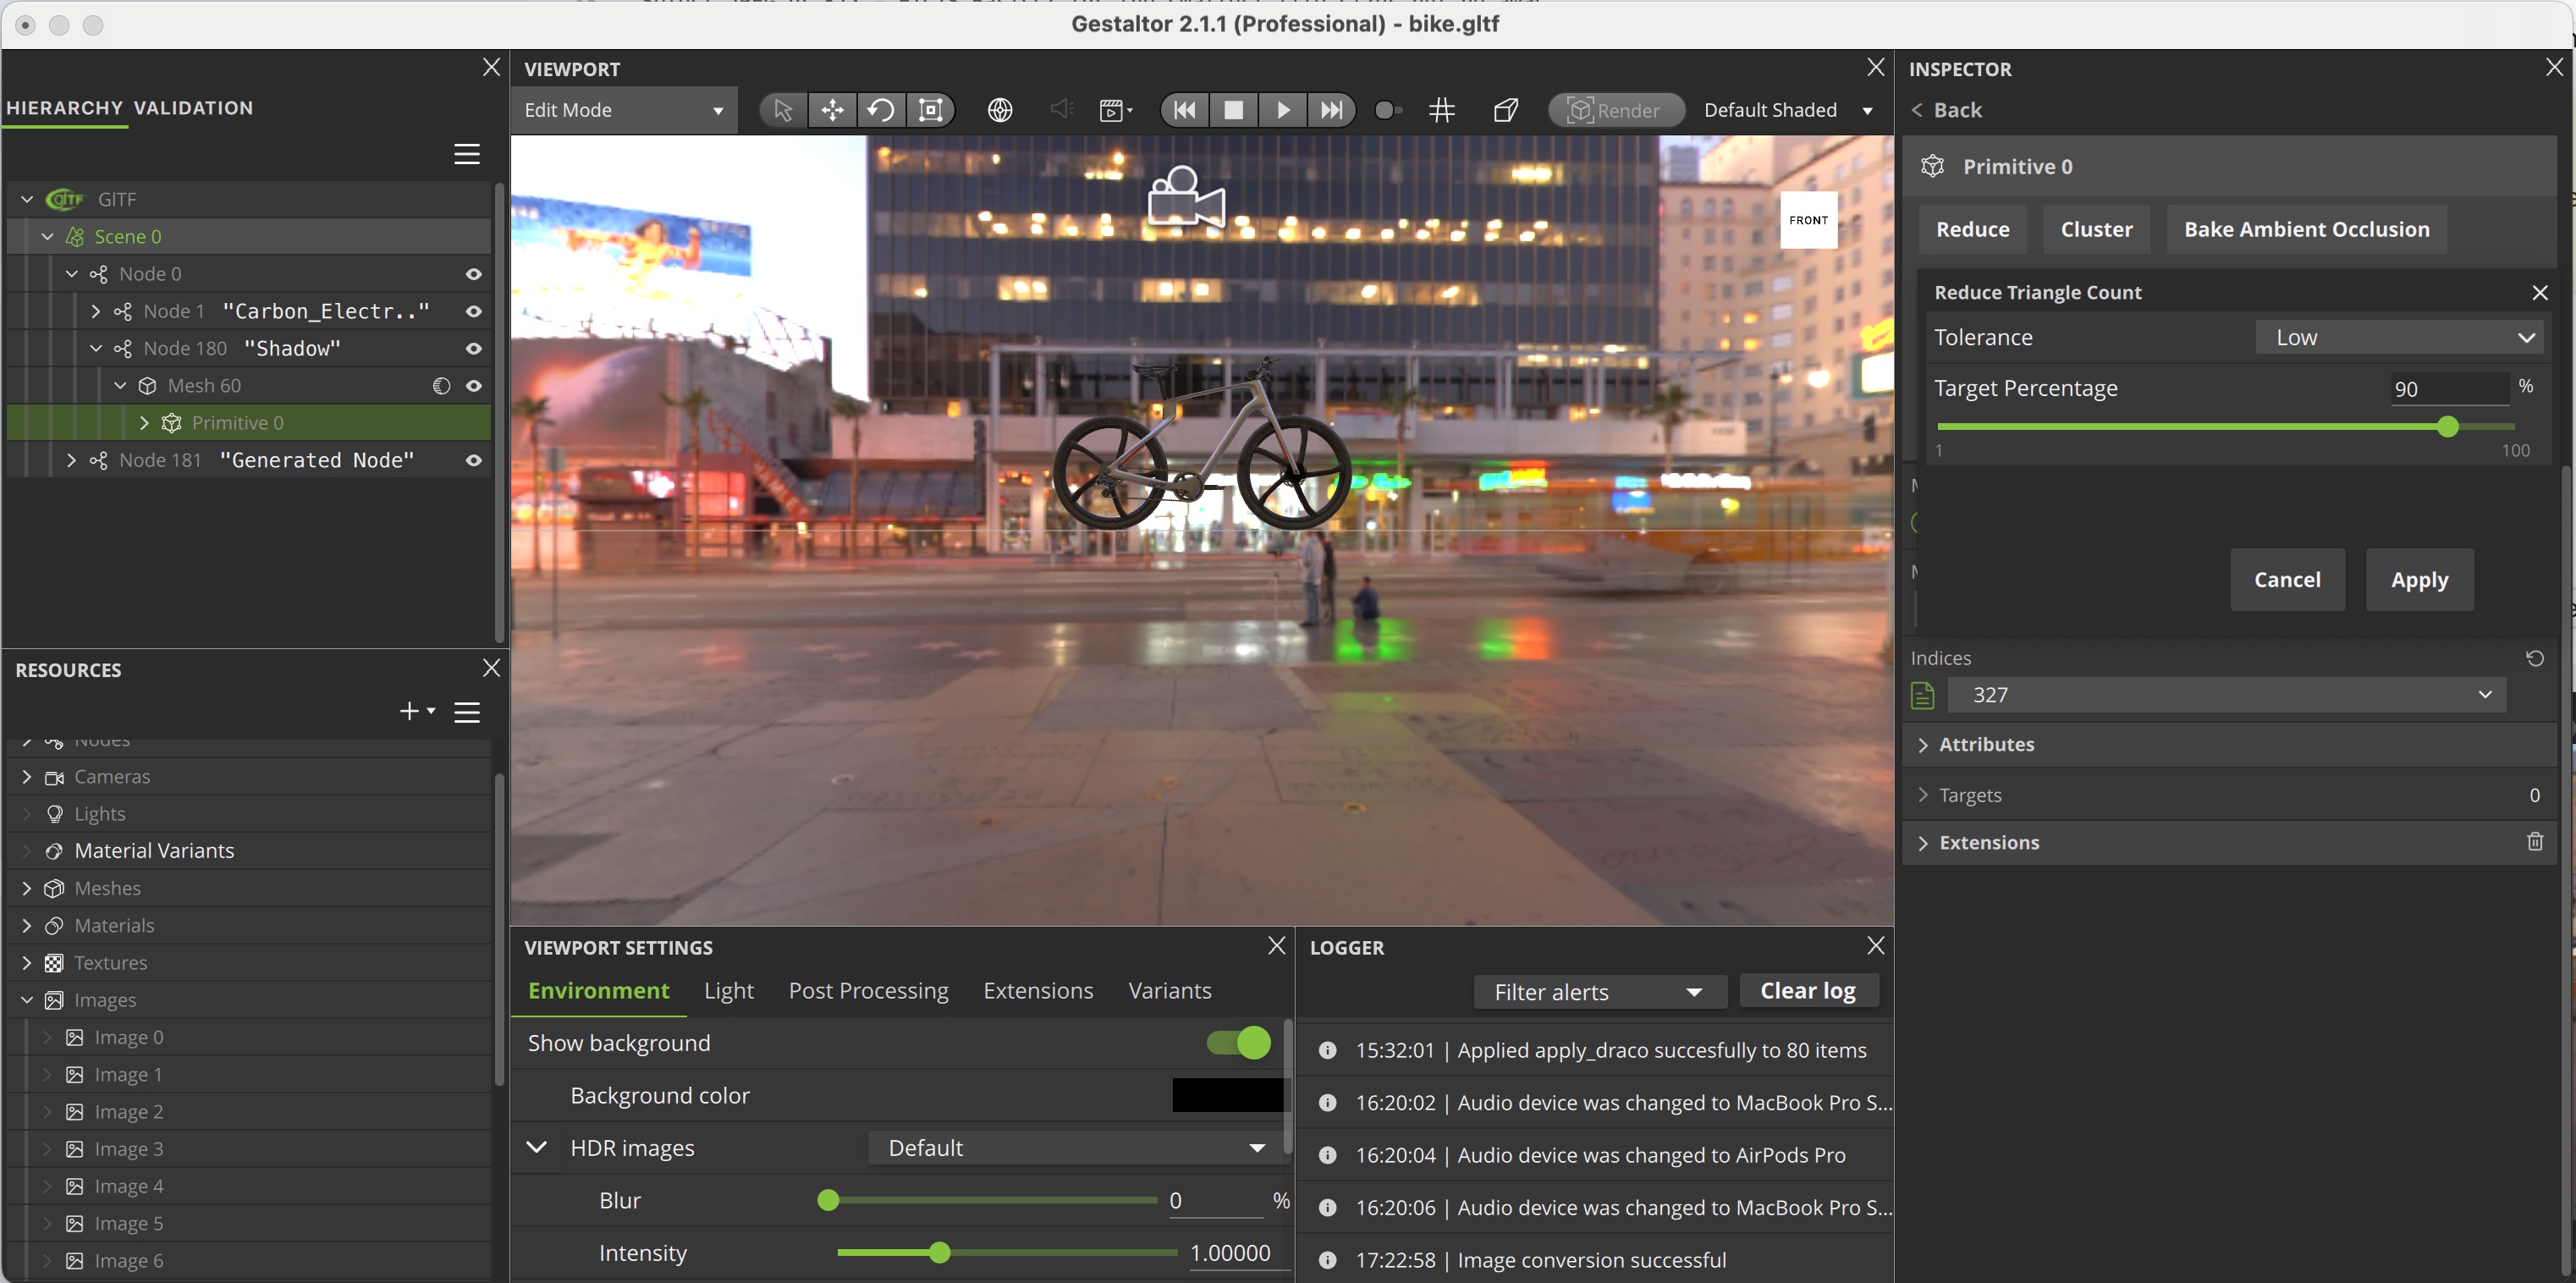Open the Indices 327 dropdown

(2227, 695)
